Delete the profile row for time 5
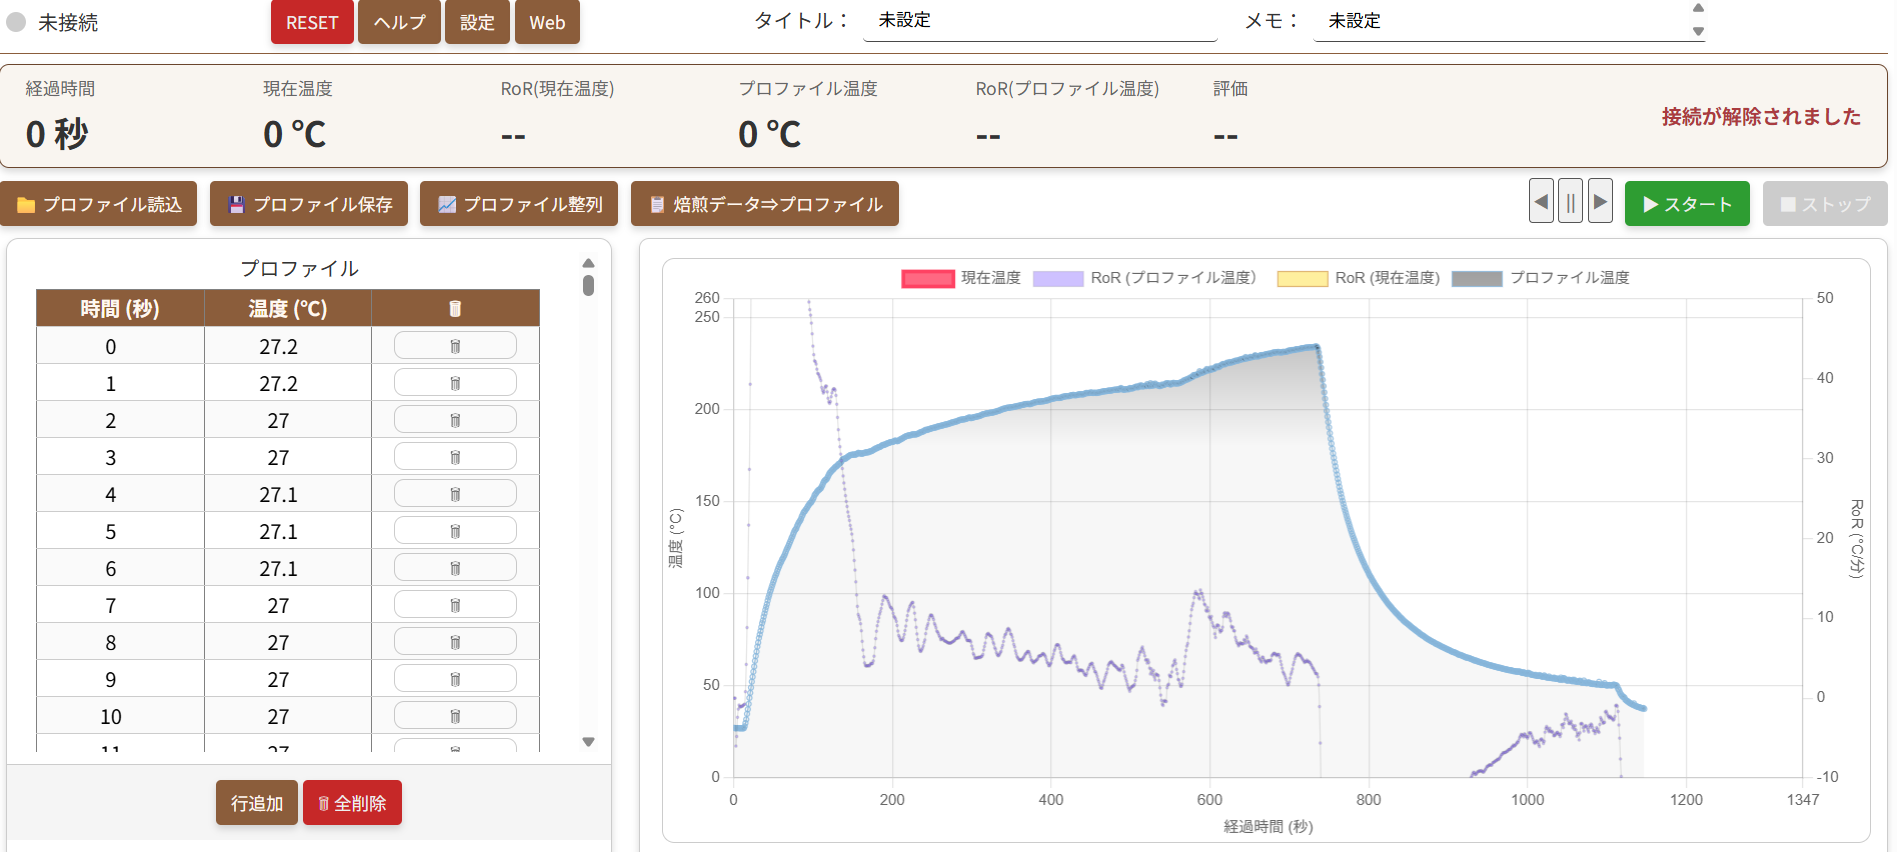 pyautogui.click(x=455, y=531)
